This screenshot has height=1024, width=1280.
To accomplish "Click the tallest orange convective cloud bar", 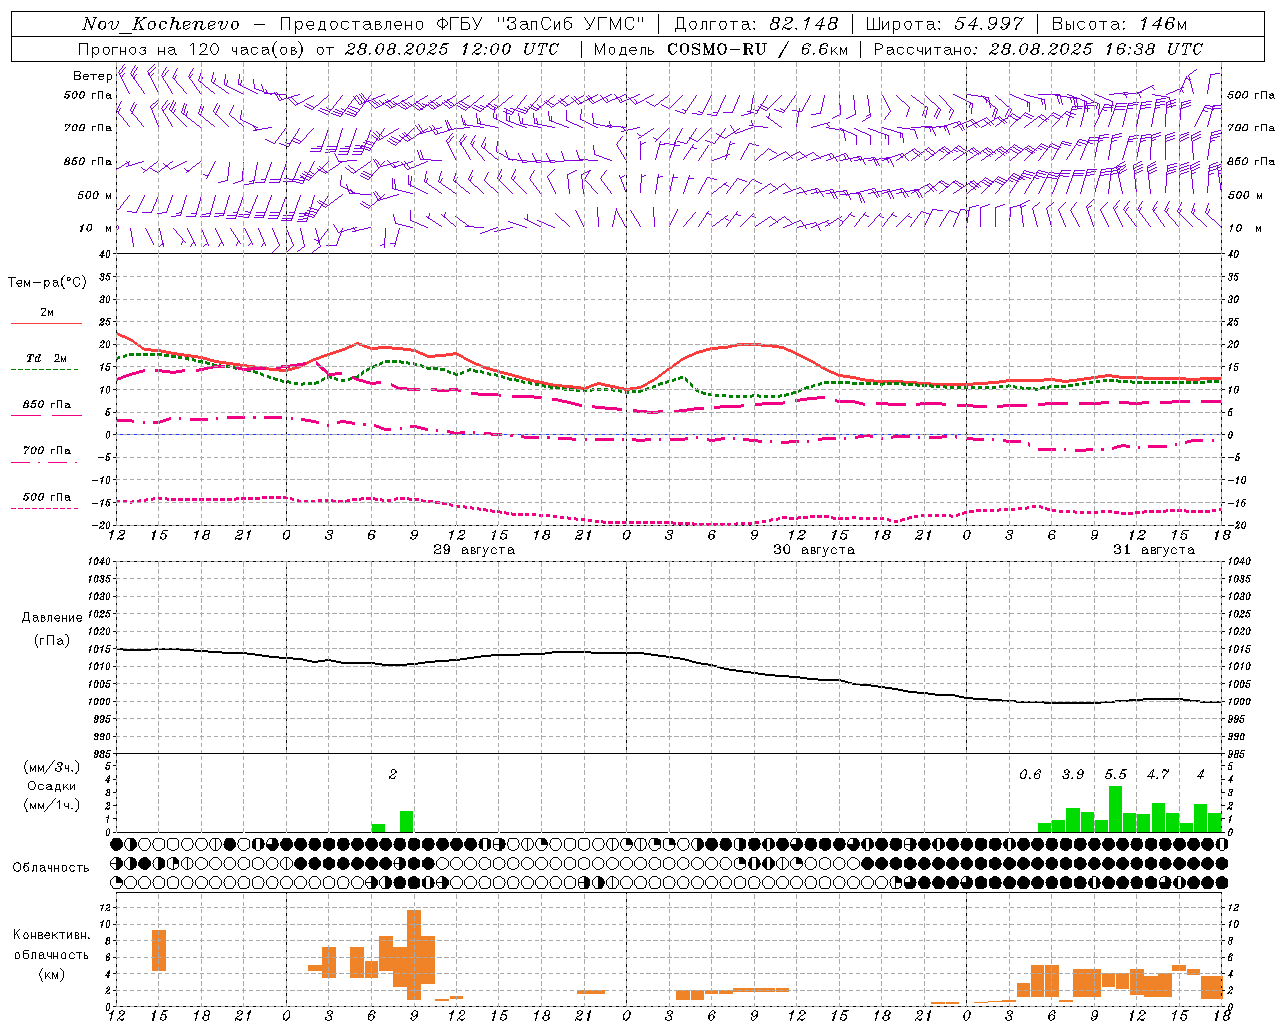I will click(414, 954).
